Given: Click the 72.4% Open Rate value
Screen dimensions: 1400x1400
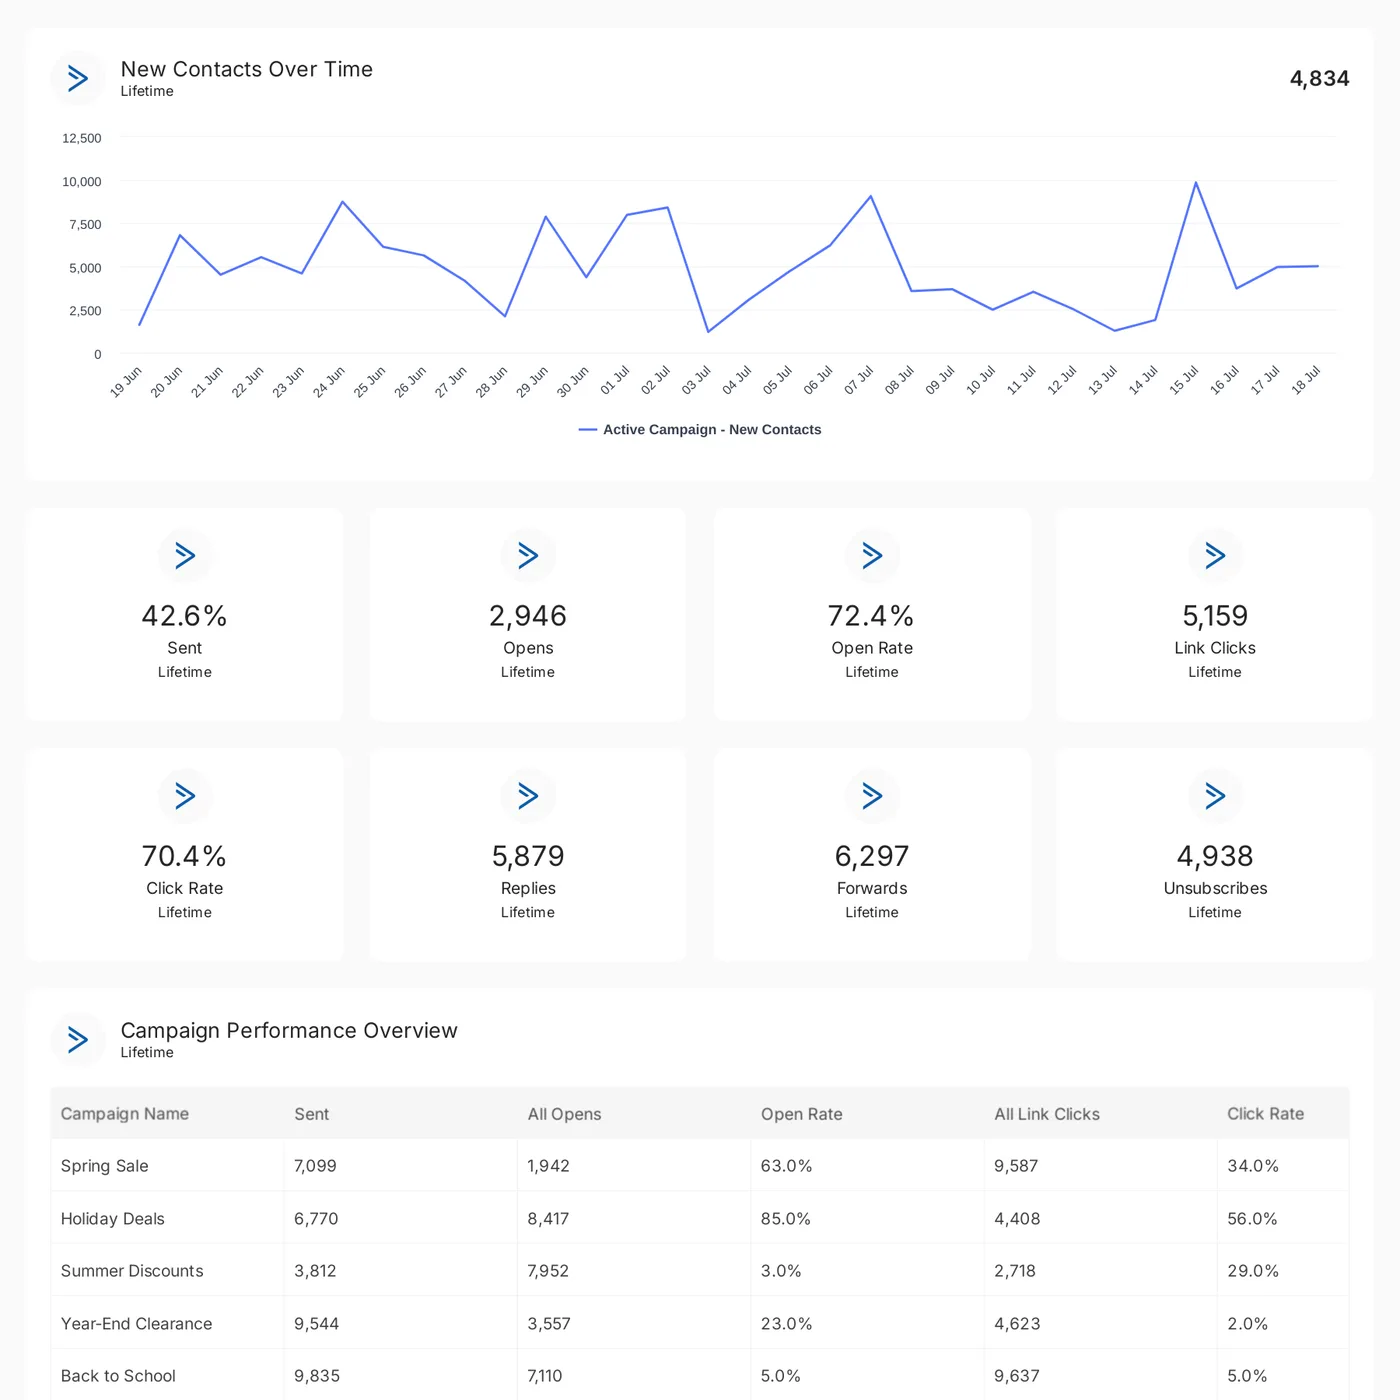Looking at the screenshot, I should [x=872, y=616].
